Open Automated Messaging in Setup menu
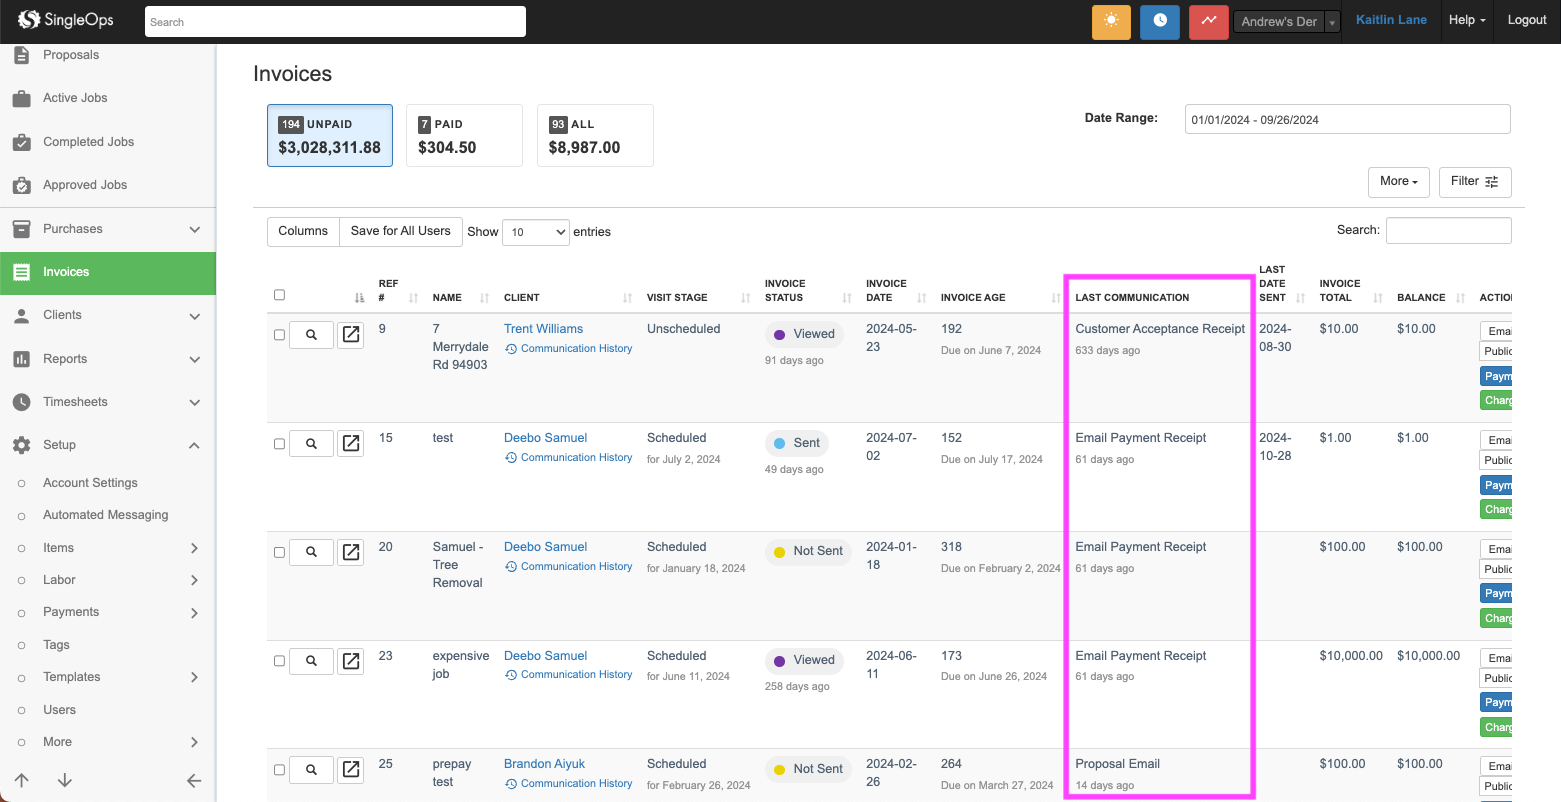The height and width of the screenshot is (802, 1561). pyautogui.click(x=105, y=515)
